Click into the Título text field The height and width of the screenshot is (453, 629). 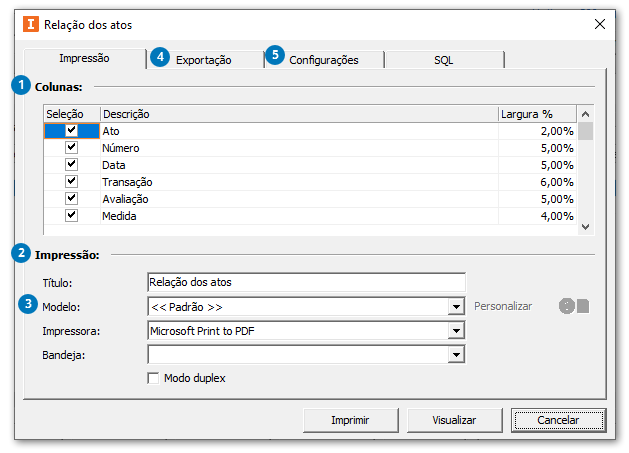[x=305, y=283]
